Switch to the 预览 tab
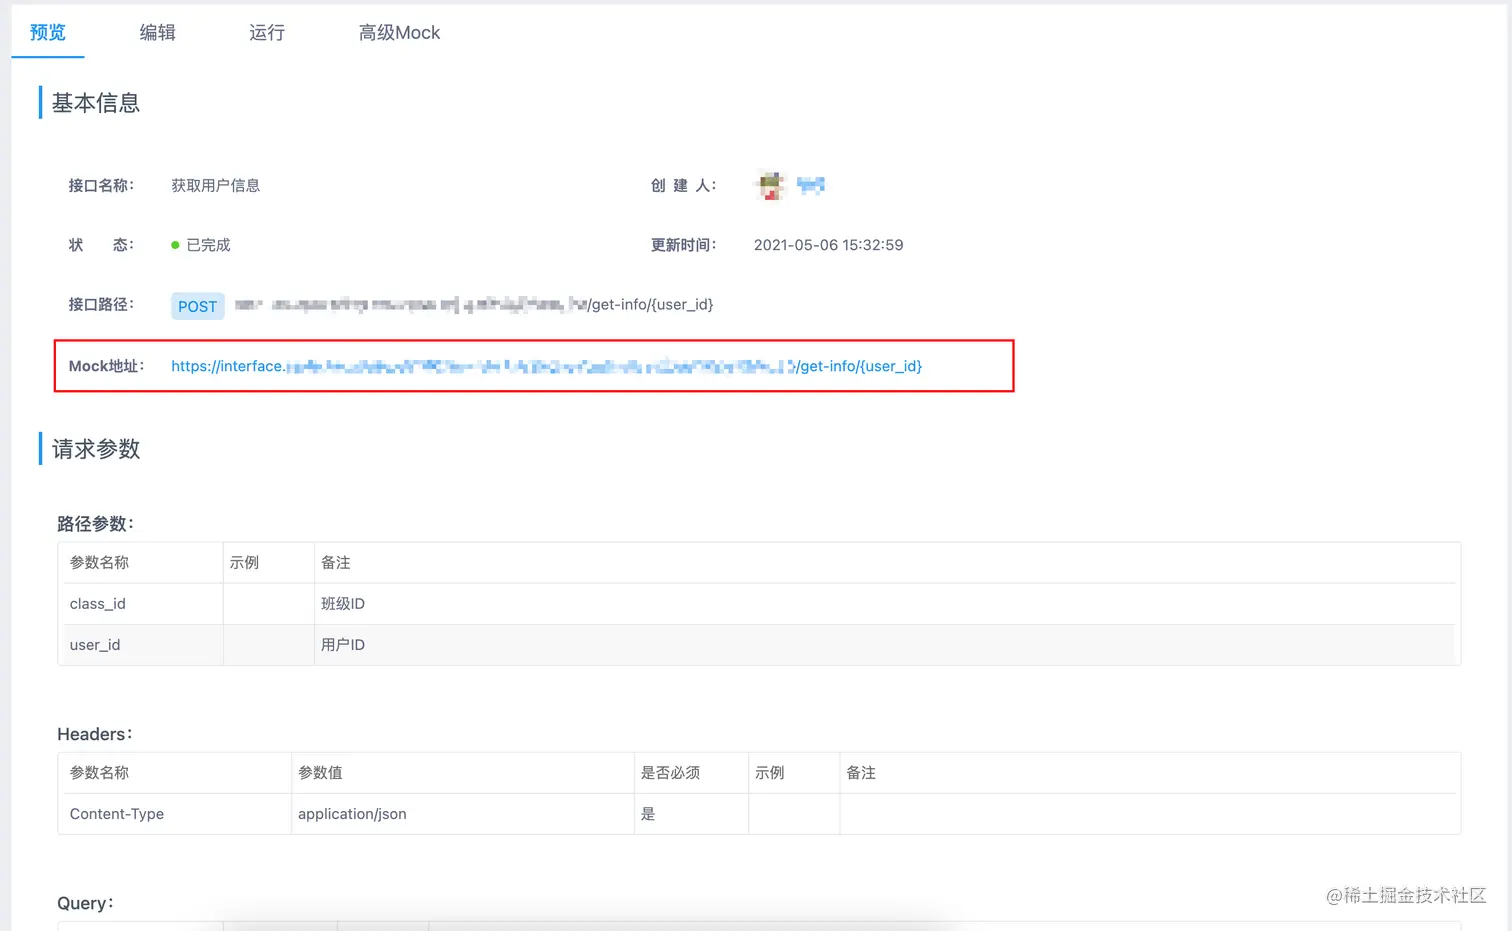The image size is (1512, 931). 48,32
